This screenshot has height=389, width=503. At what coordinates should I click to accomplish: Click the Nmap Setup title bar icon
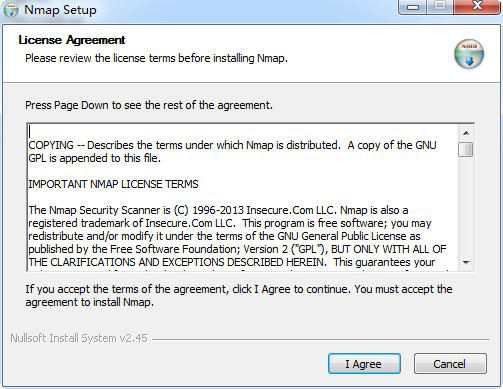(x=11, y=10)
